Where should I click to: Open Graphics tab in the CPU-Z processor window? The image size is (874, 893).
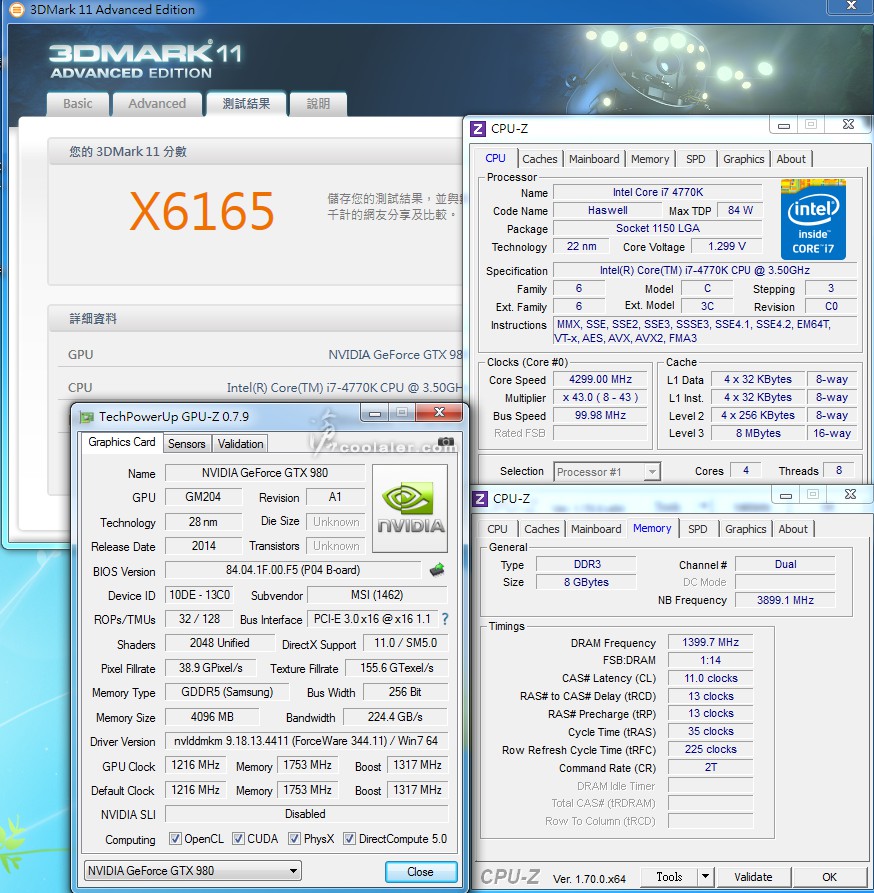(x=744, y=159)
